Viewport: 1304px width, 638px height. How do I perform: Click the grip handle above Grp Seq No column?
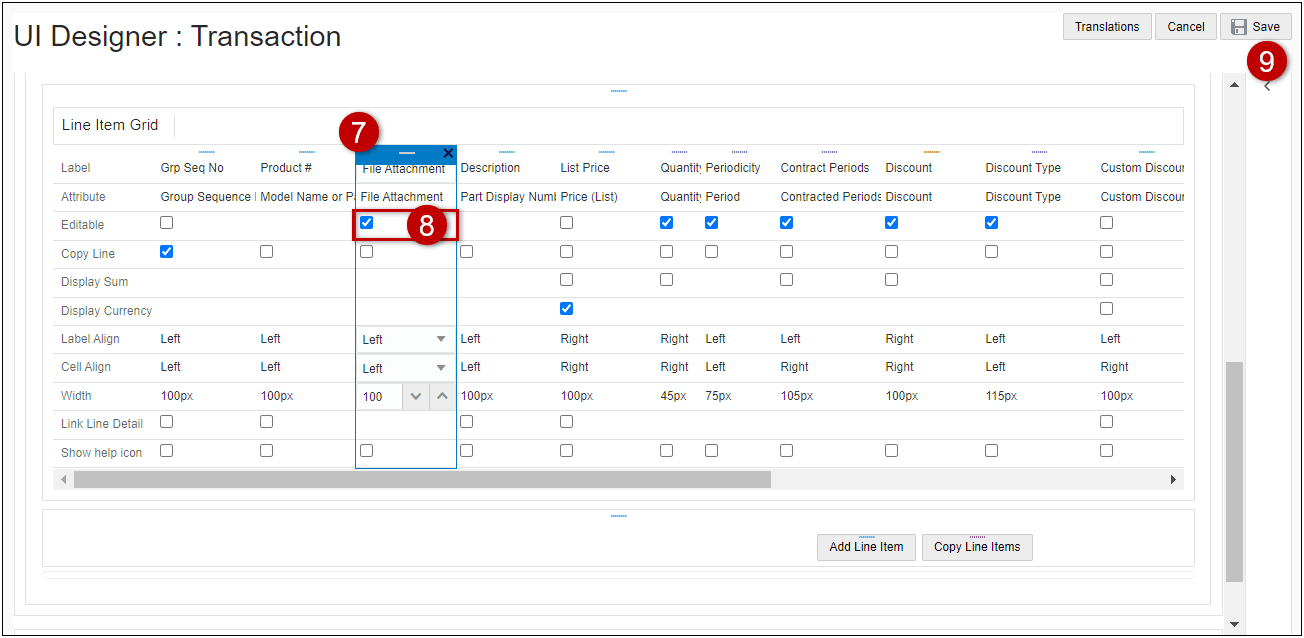tap(207, 152)
